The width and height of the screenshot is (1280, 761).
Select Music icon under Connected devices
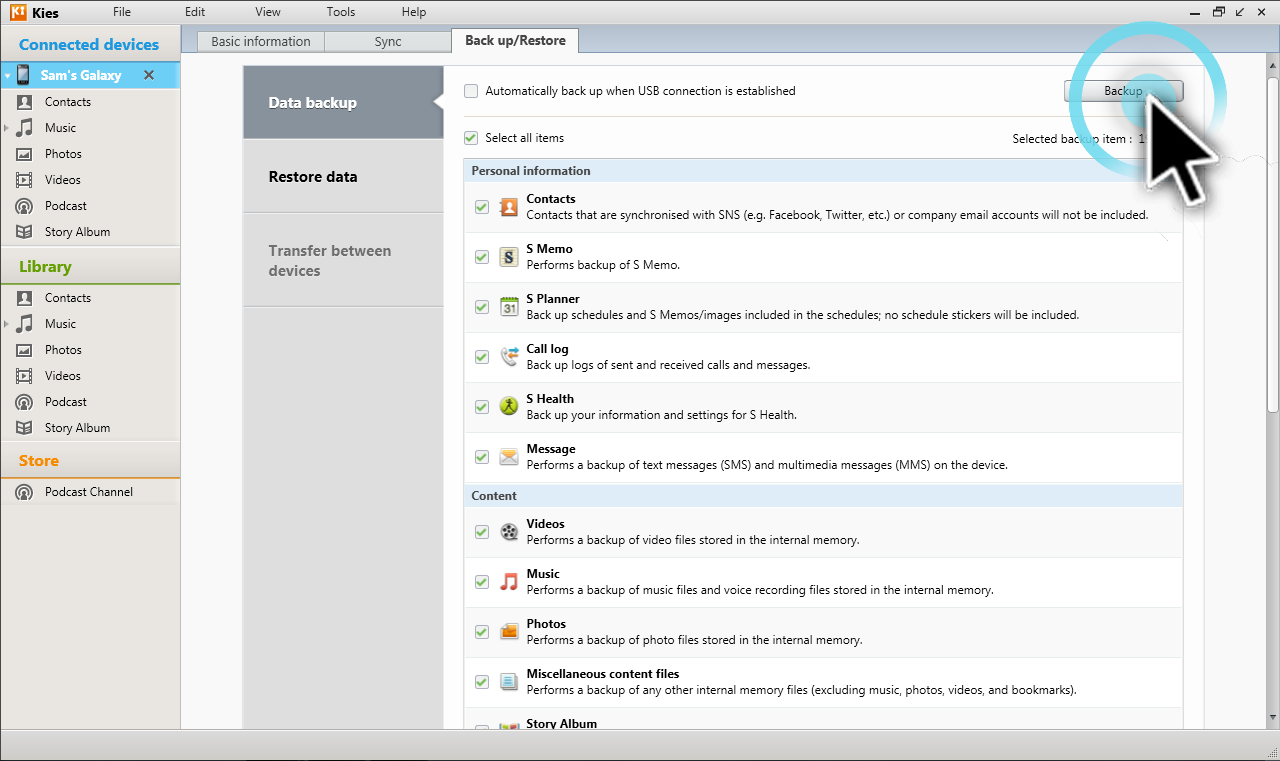(x=25, y=128)
